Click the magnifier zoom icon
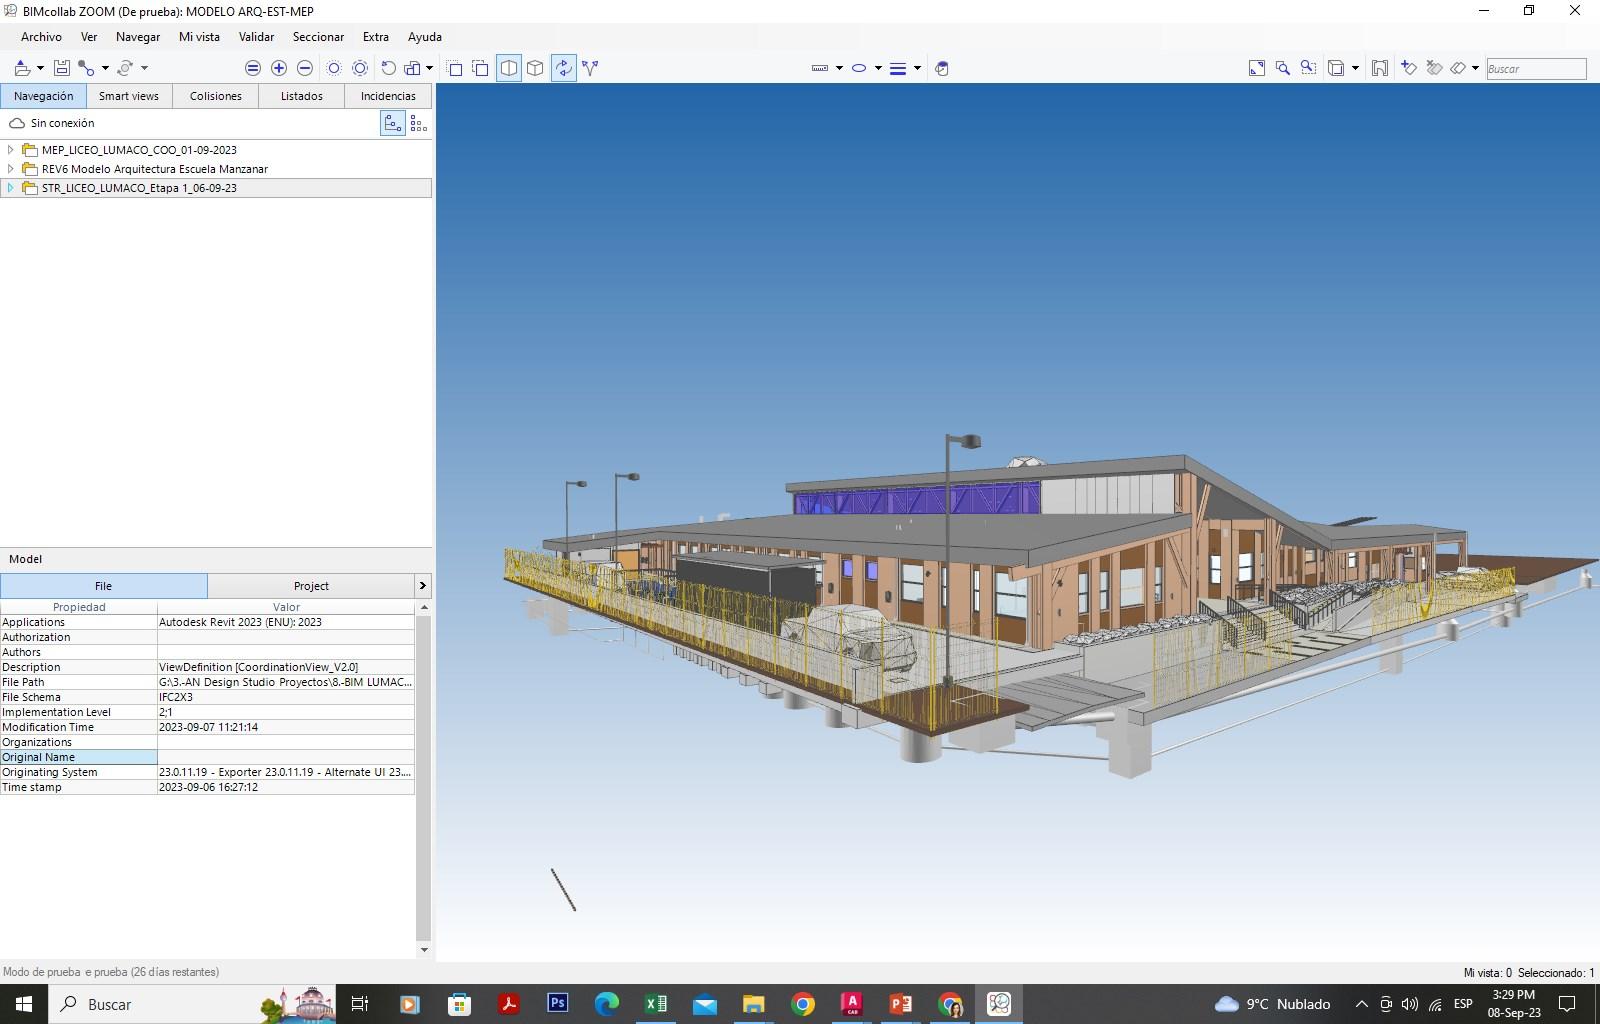The image size is (1600, 1024). pyautogui.click(x=1283, y=68)
